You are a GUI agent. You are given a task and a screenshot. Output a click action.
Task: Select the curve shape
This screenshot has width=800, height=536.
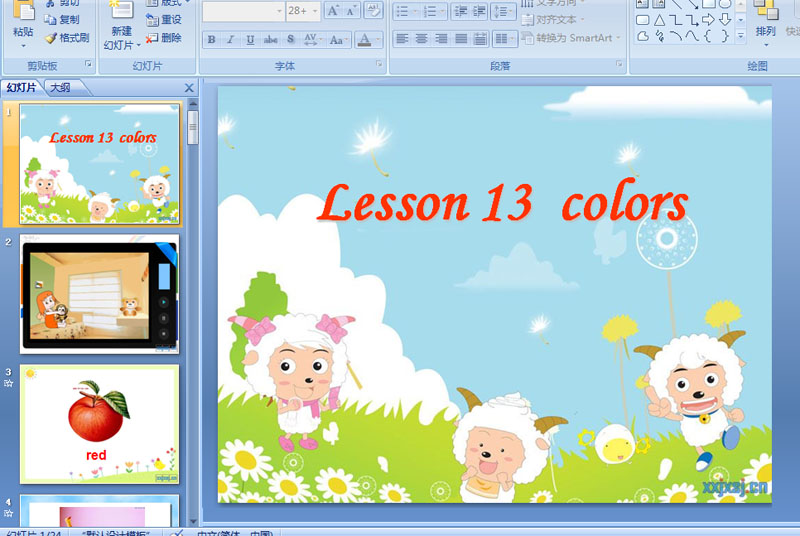pos(692,36)
